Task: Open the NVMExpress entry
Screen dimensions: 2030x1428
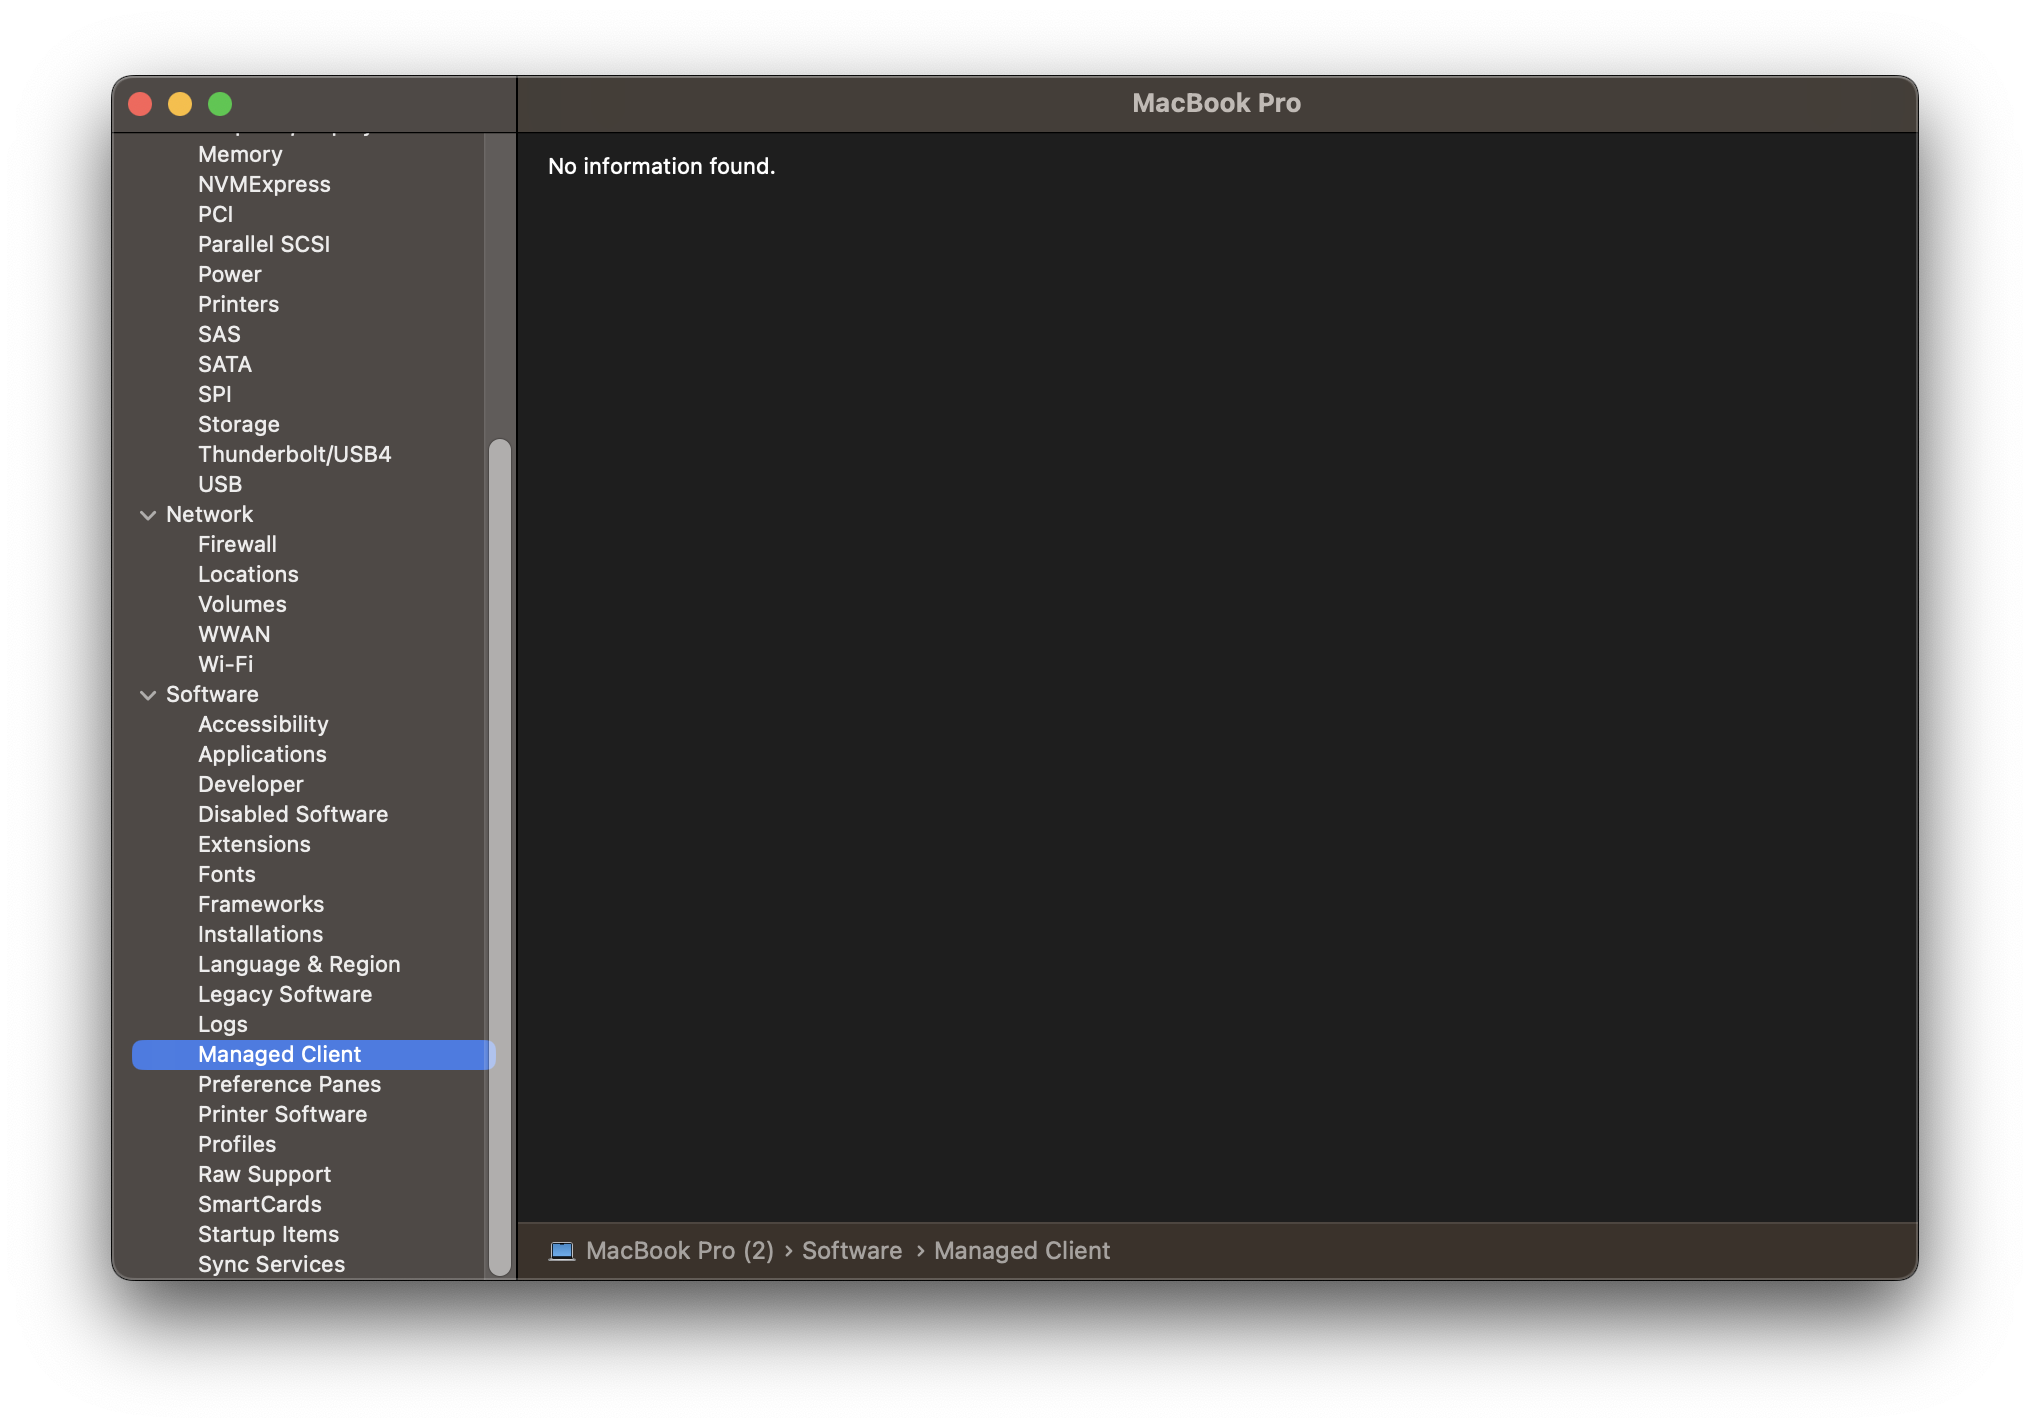Action: [264, 185]
